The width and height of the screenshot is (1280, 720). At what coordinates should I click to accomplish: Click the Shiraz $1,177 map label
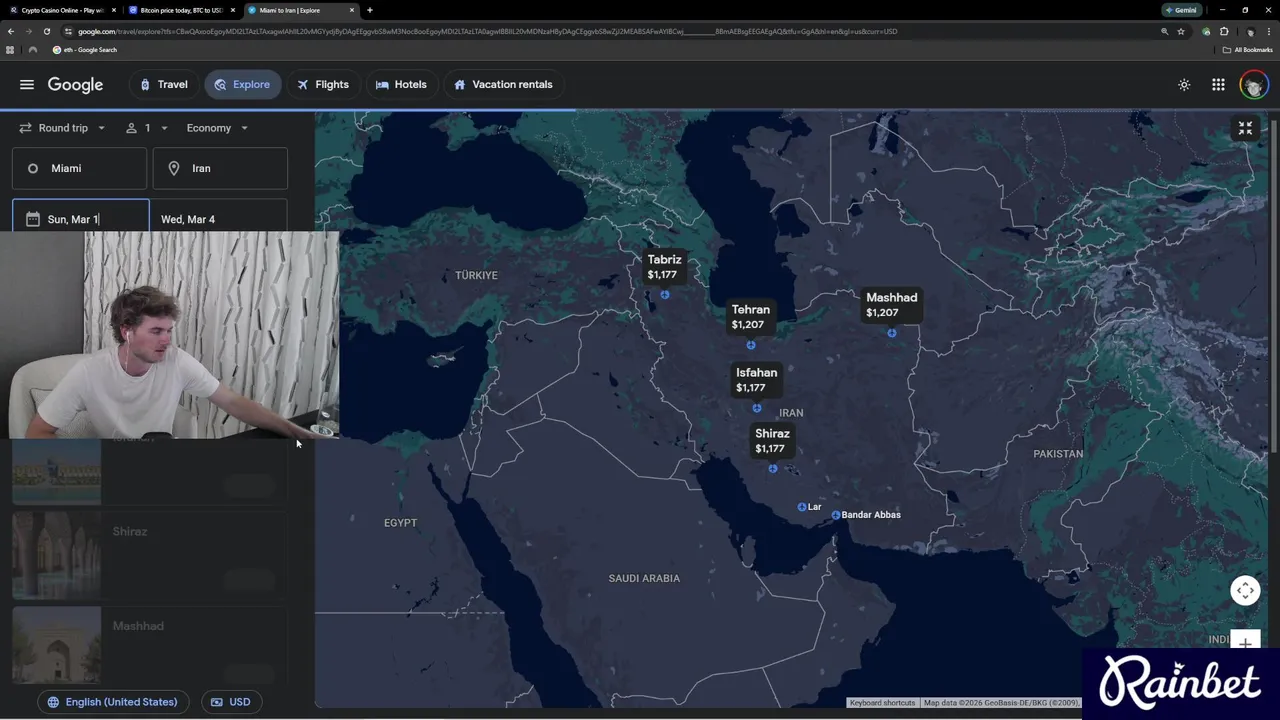pyautogui.click(x=772, y=441)
